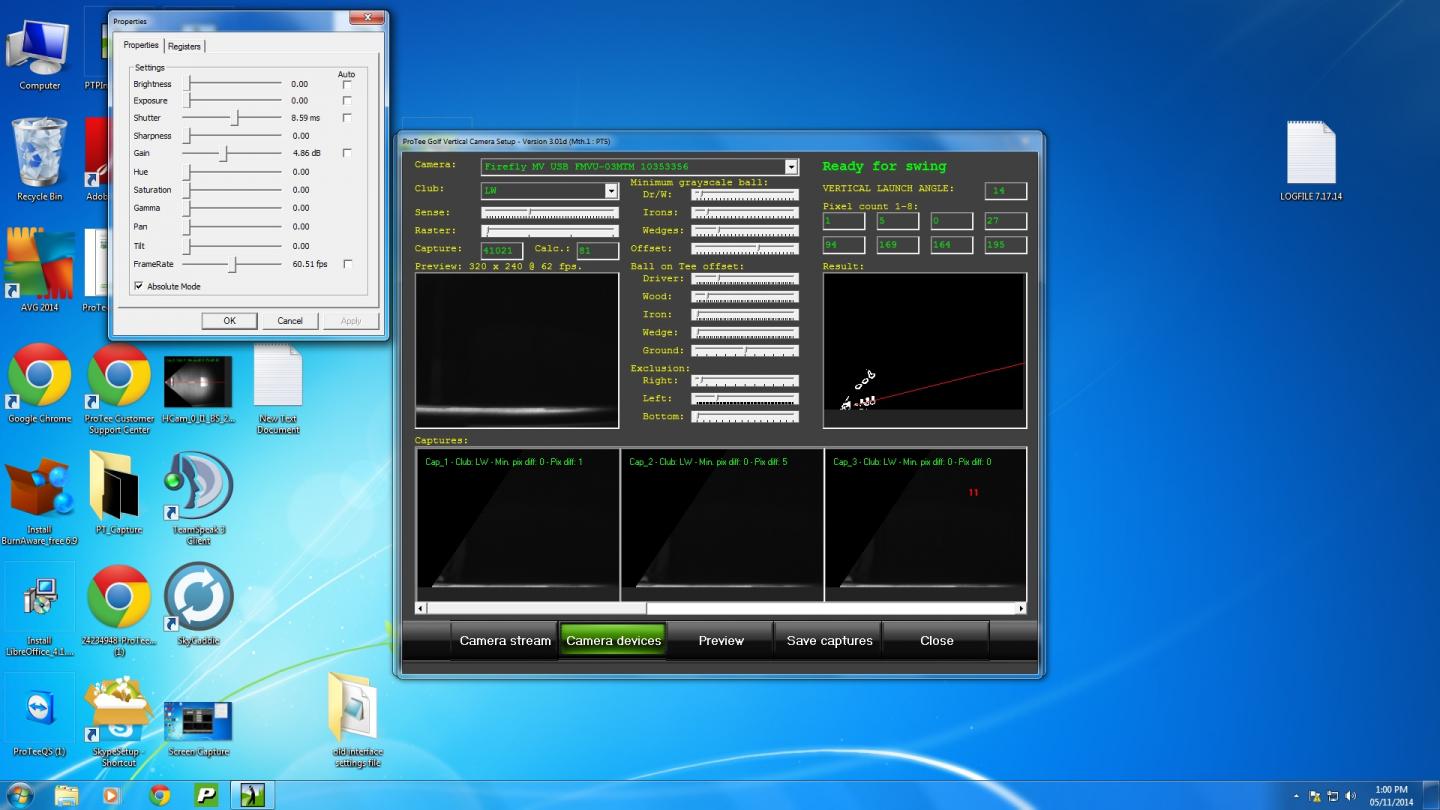Switch to the Registers tab
1440x810 pixels.
tap(184, 46)
